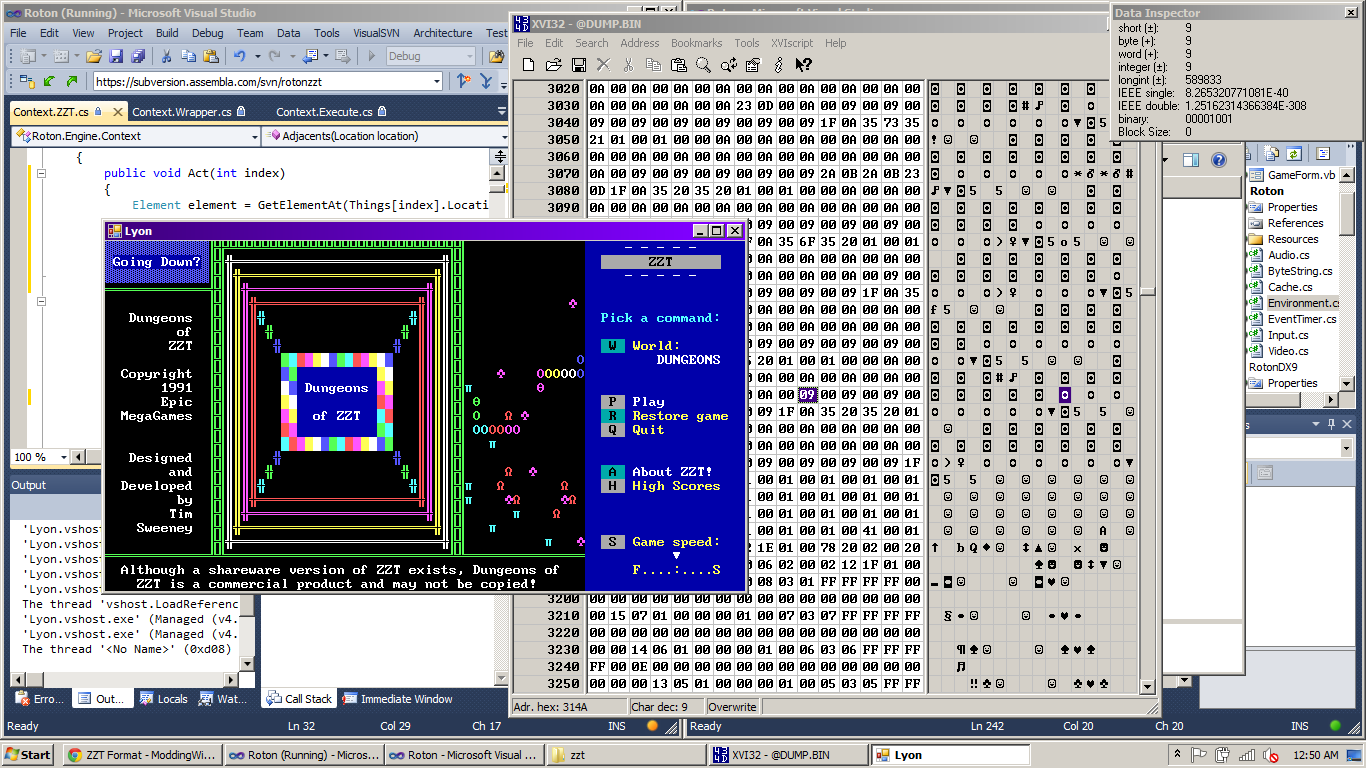Click the Windows Start button
Viewport: 1366px width, 768px height.
coord(28,755)
